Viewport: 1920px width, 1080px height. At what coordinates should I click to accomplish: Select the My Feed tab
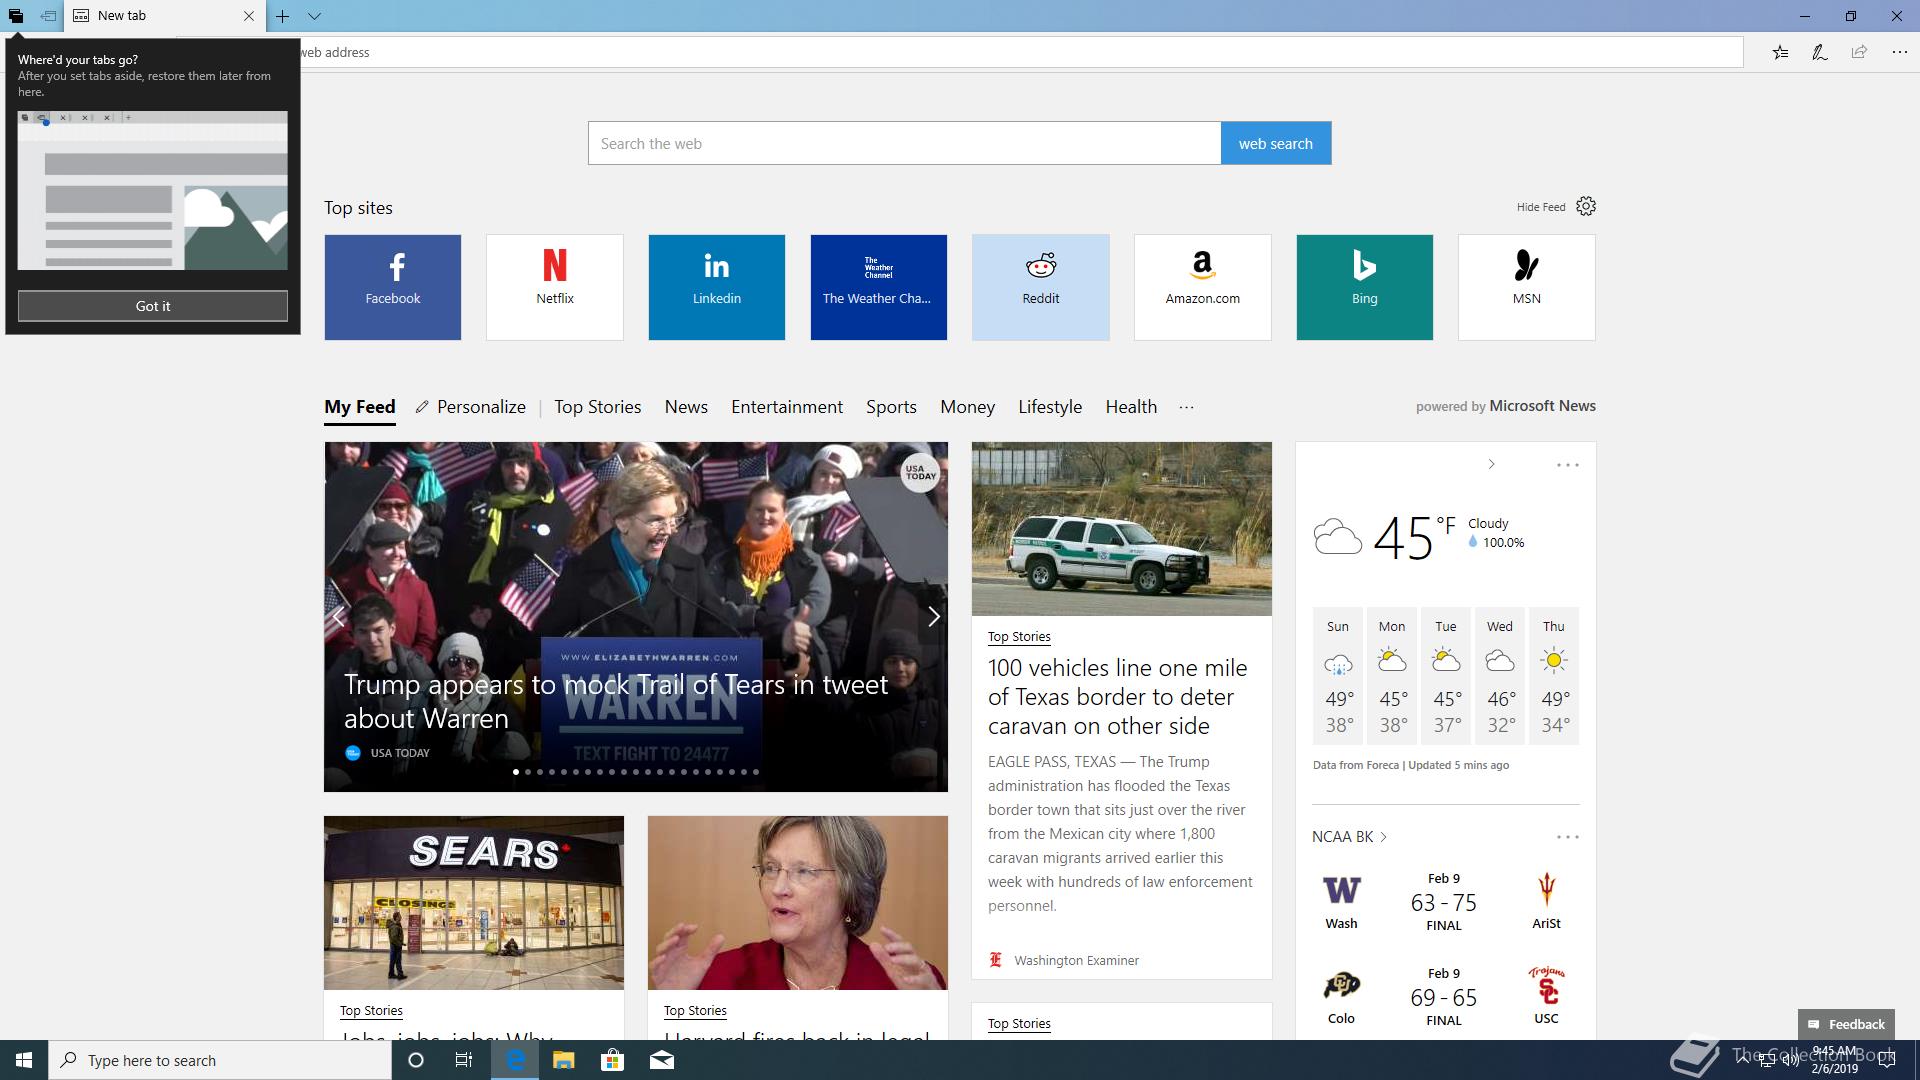click(x=360, y=407)
